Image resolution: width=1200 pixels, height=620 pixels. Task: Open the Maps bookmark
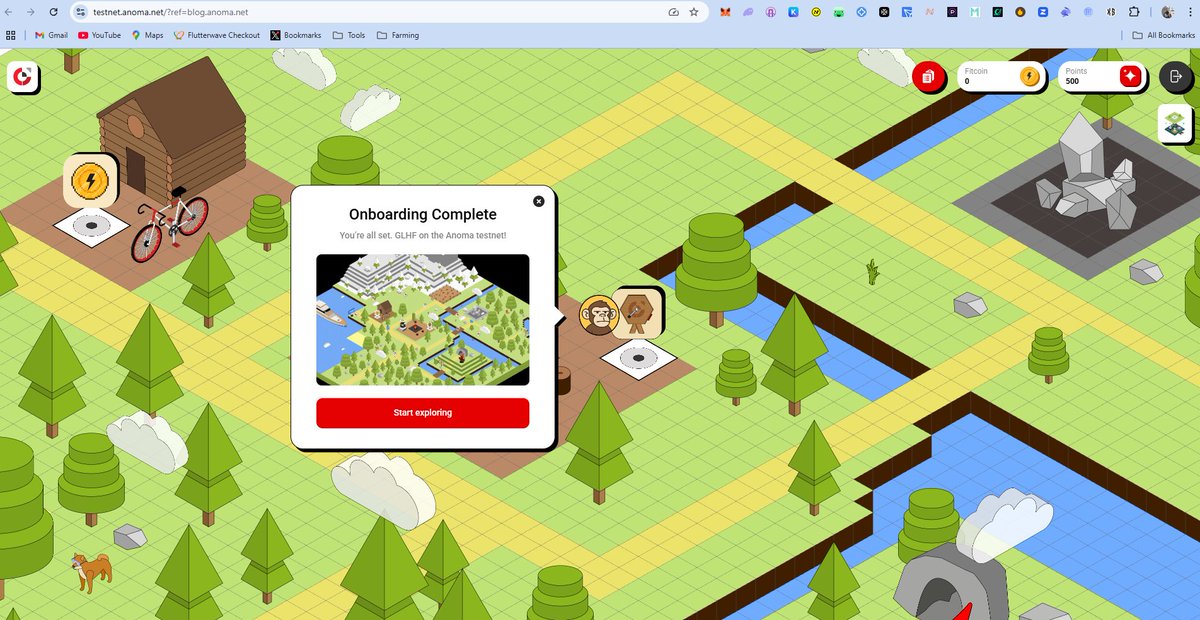pos(147,35)
